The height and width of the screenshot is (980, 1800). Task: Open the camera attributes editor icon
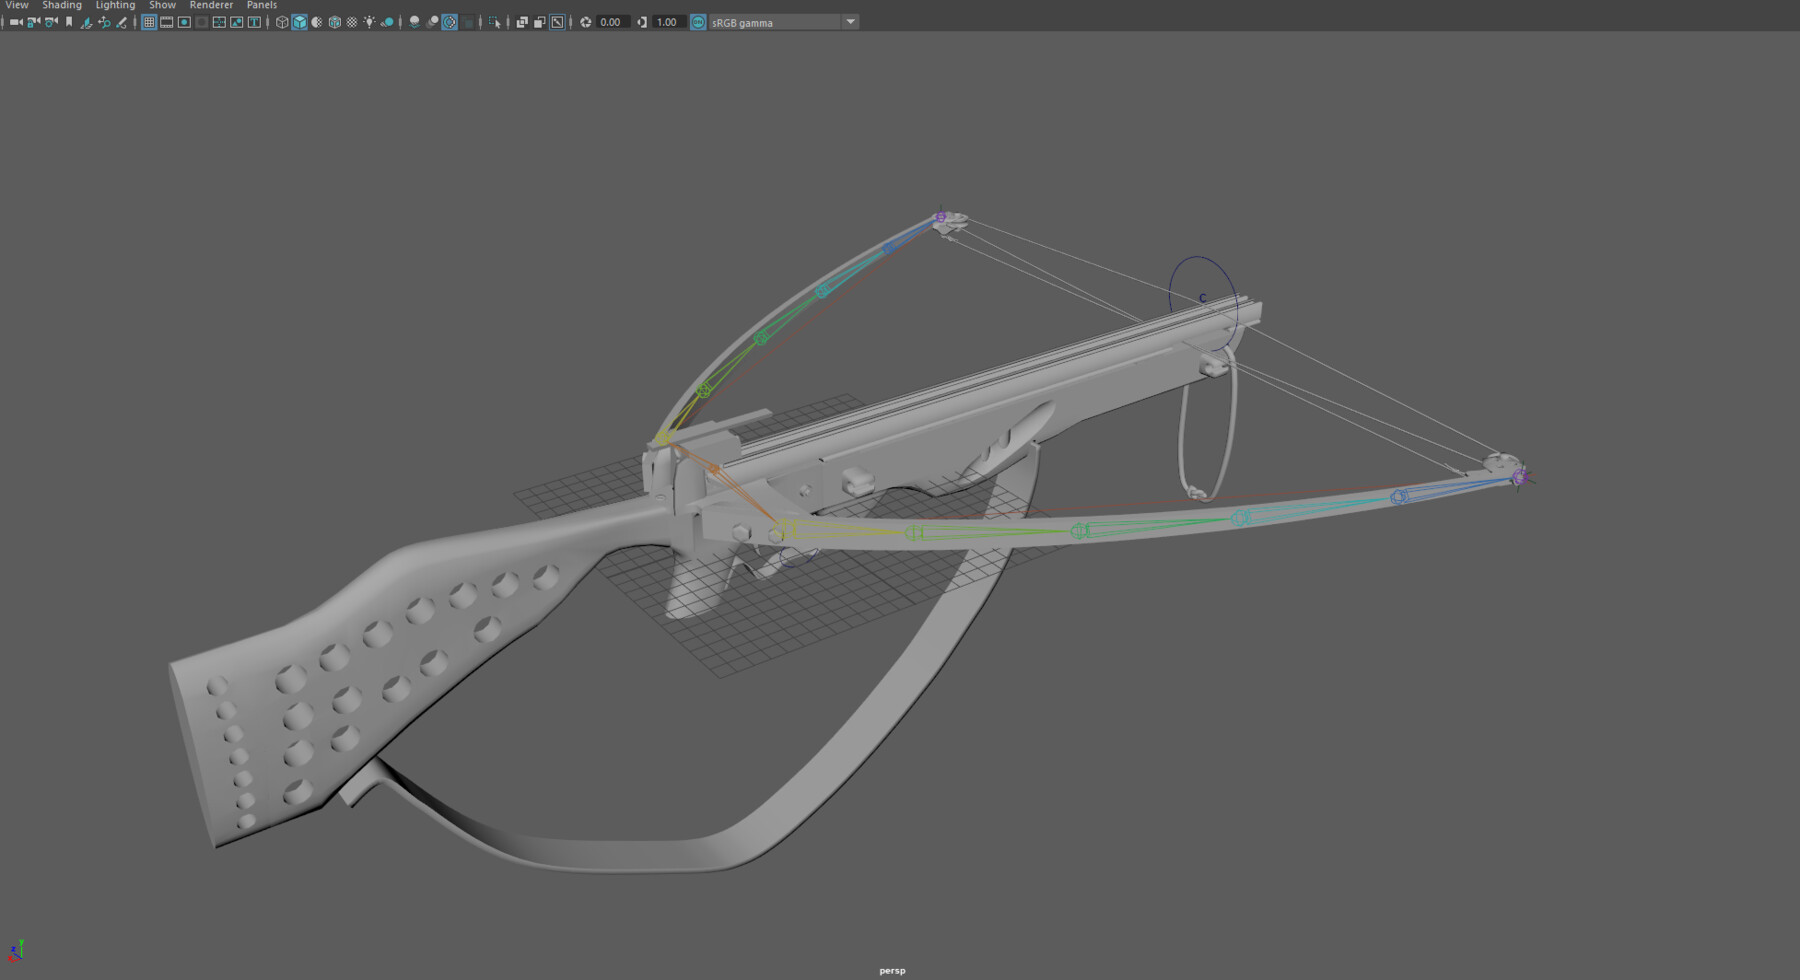[52, 22]
